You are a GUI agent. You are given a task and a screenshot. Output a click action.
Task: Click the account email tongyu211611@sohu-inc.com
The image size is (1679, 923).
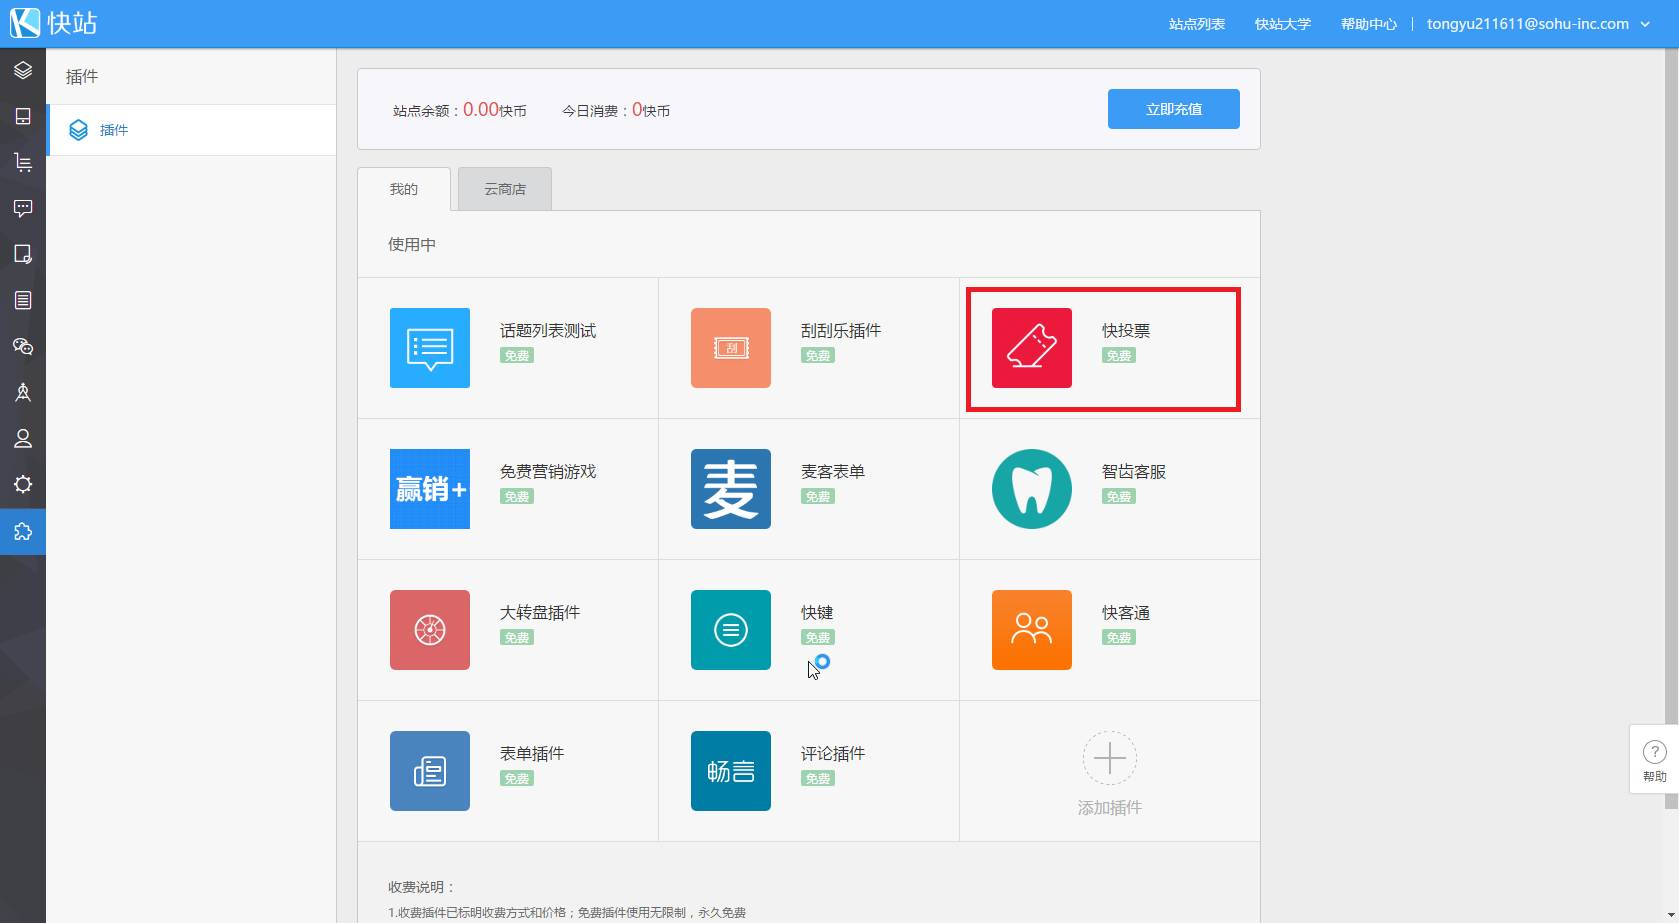pos(1528,24)
